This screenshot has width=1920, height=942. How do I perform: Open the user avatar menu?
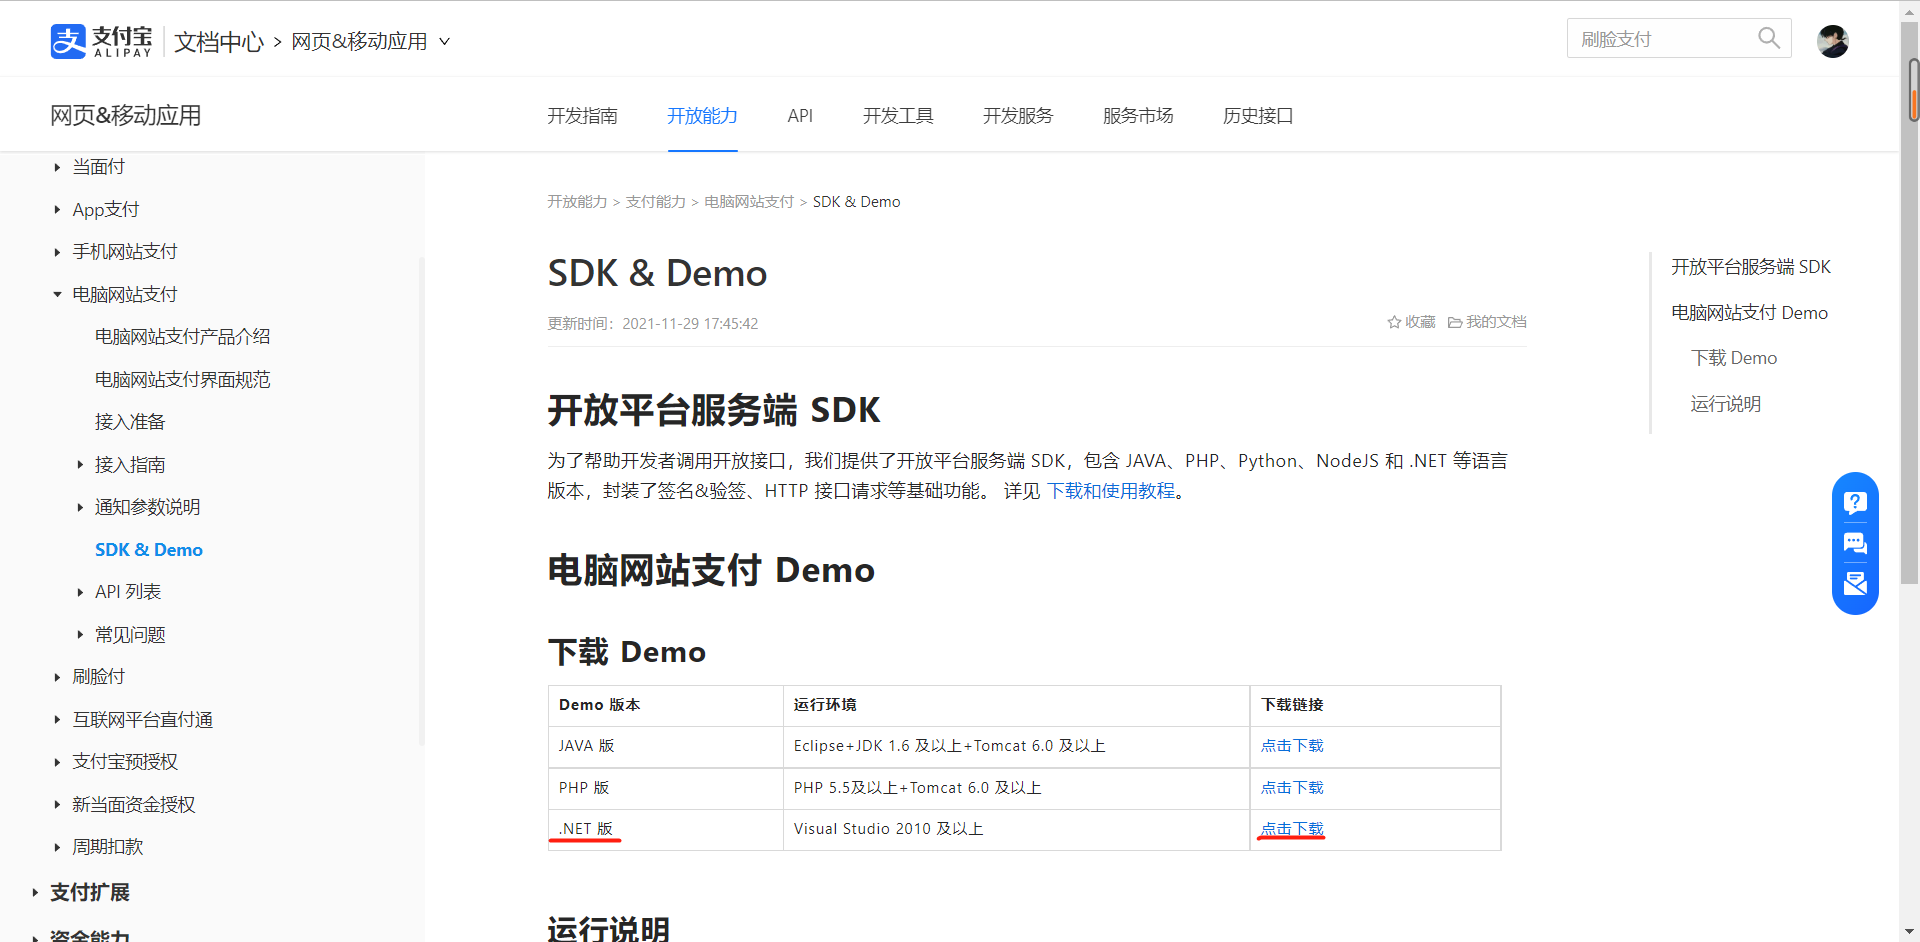pyautogui.click(x=1832, y=41)
